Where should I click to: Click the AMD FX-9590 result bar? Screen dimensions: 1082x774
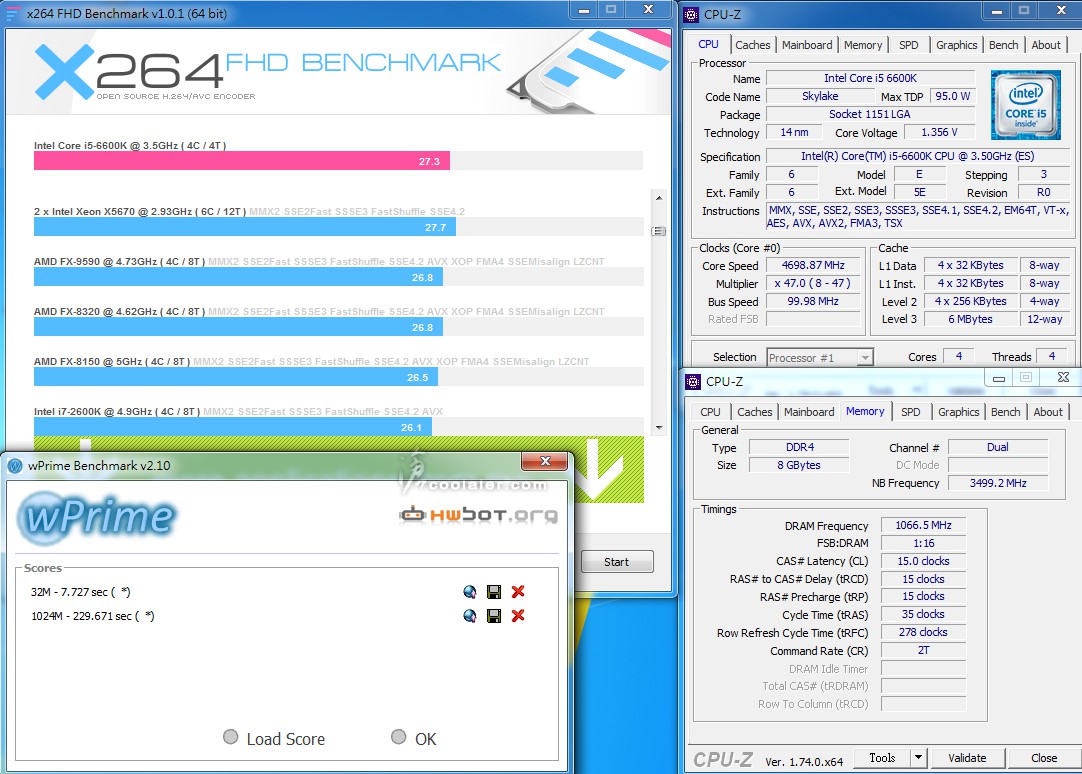pyautogui.click(x=238, y=277)
